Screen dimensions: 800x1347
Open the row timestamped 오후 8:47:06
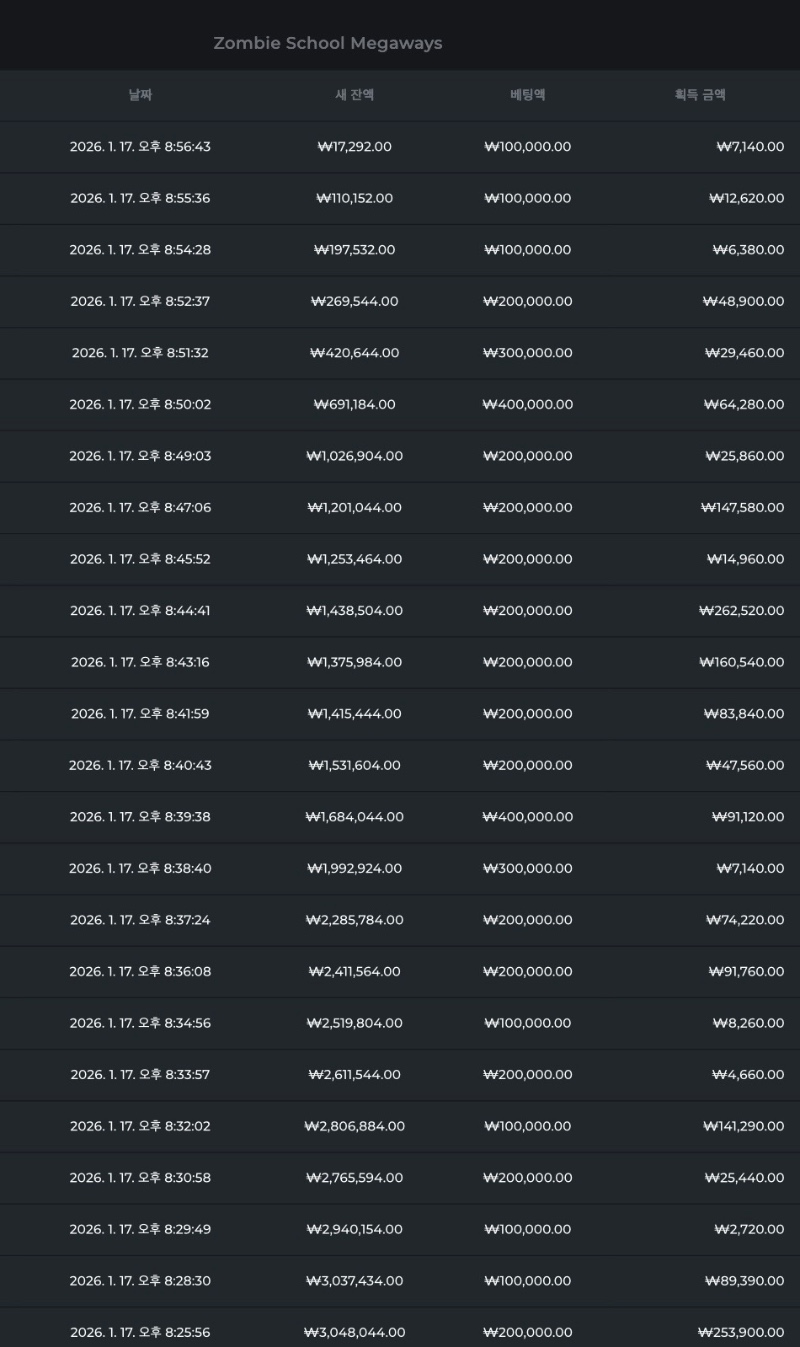(x=140, y=508)
